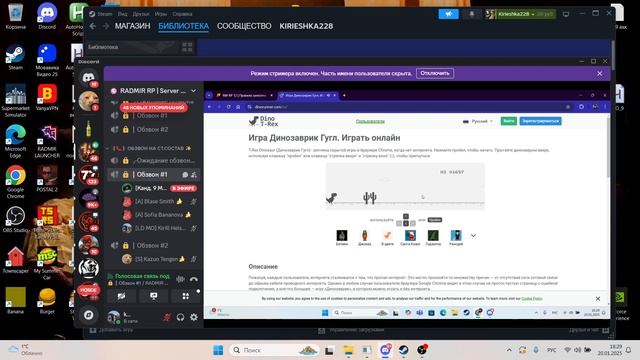
Task: Open Steam from taskbar
Action: [x=404, y=350]
